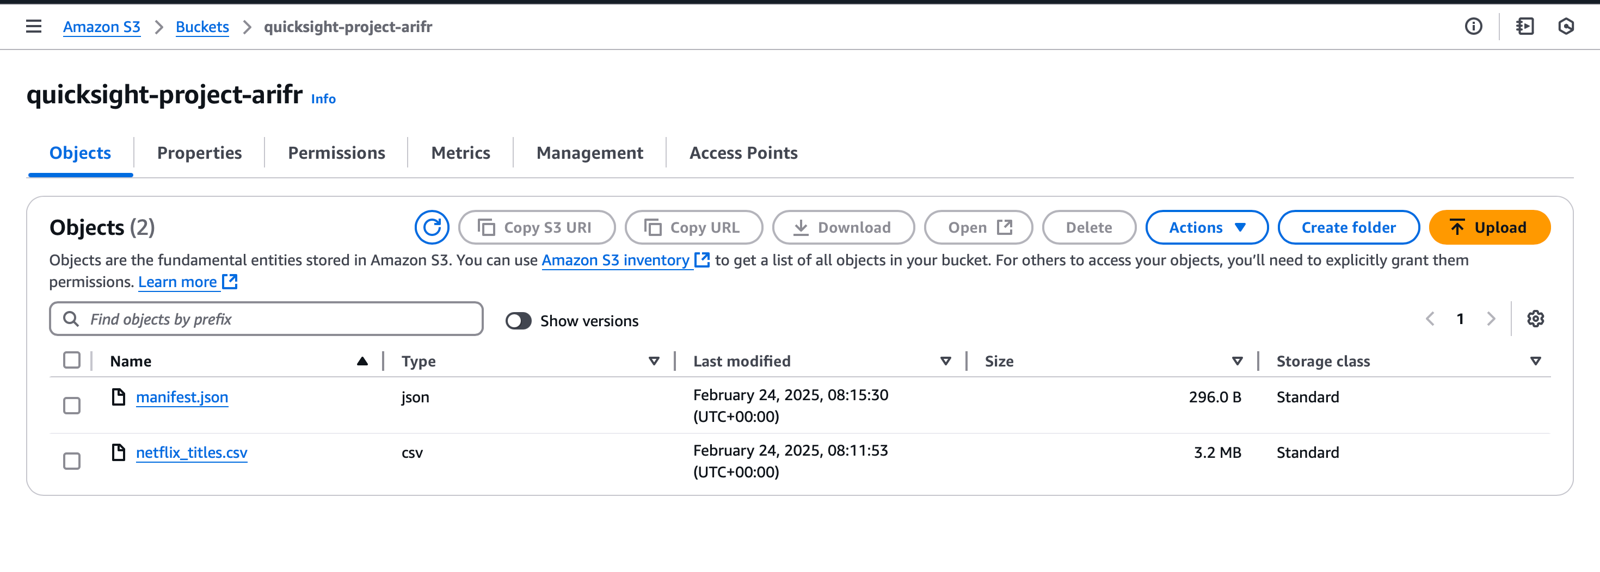Click external link icon after Amazon S3 inventory

tap(702, 260)
